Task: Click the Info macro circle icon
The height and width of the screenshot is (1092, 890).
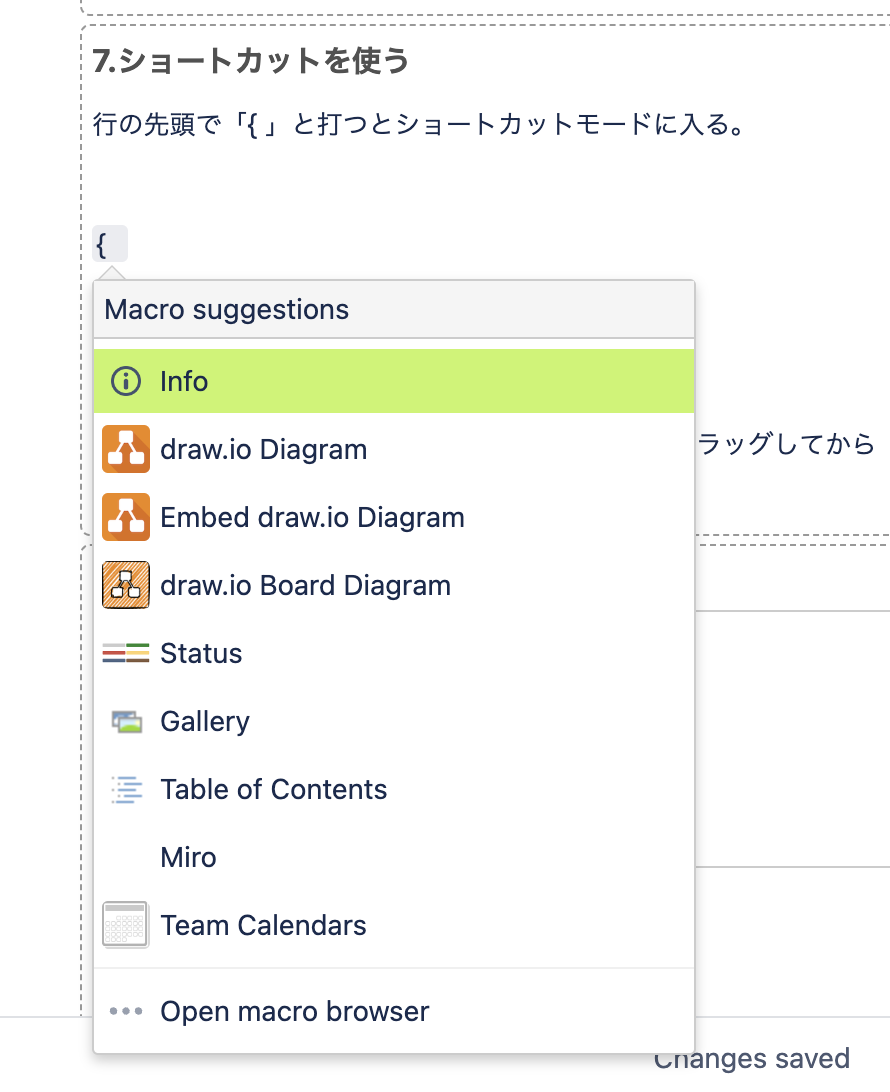Action: coord(125,382)
